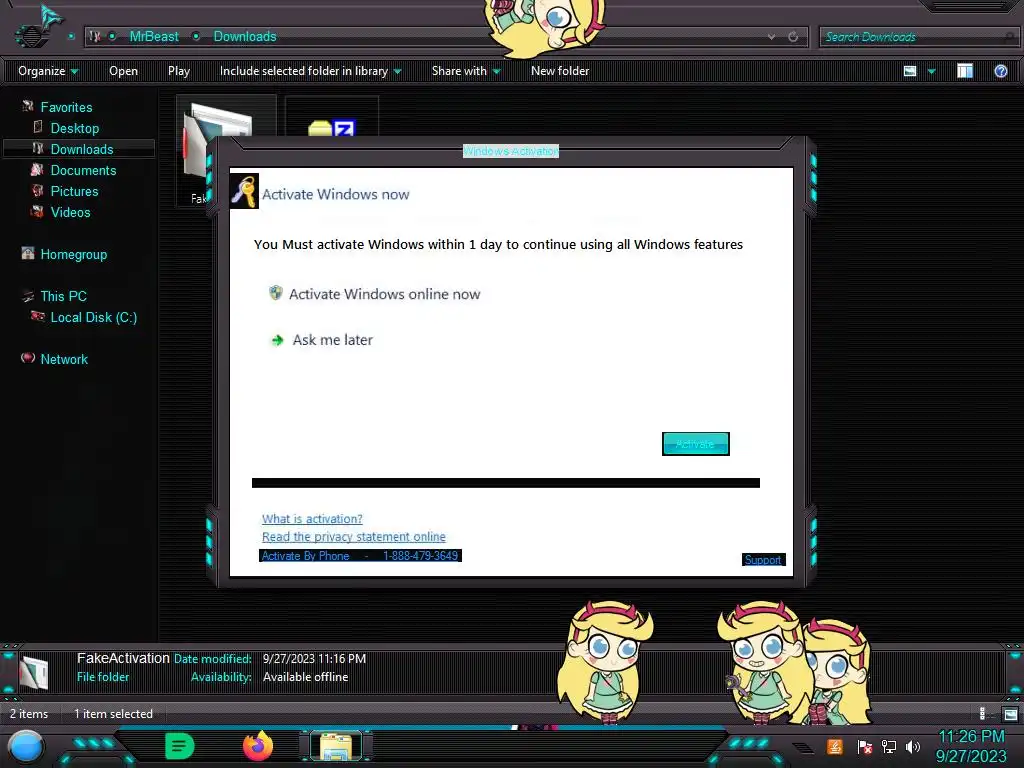Click Downloads in the address bar path

[x=245, y=37]
